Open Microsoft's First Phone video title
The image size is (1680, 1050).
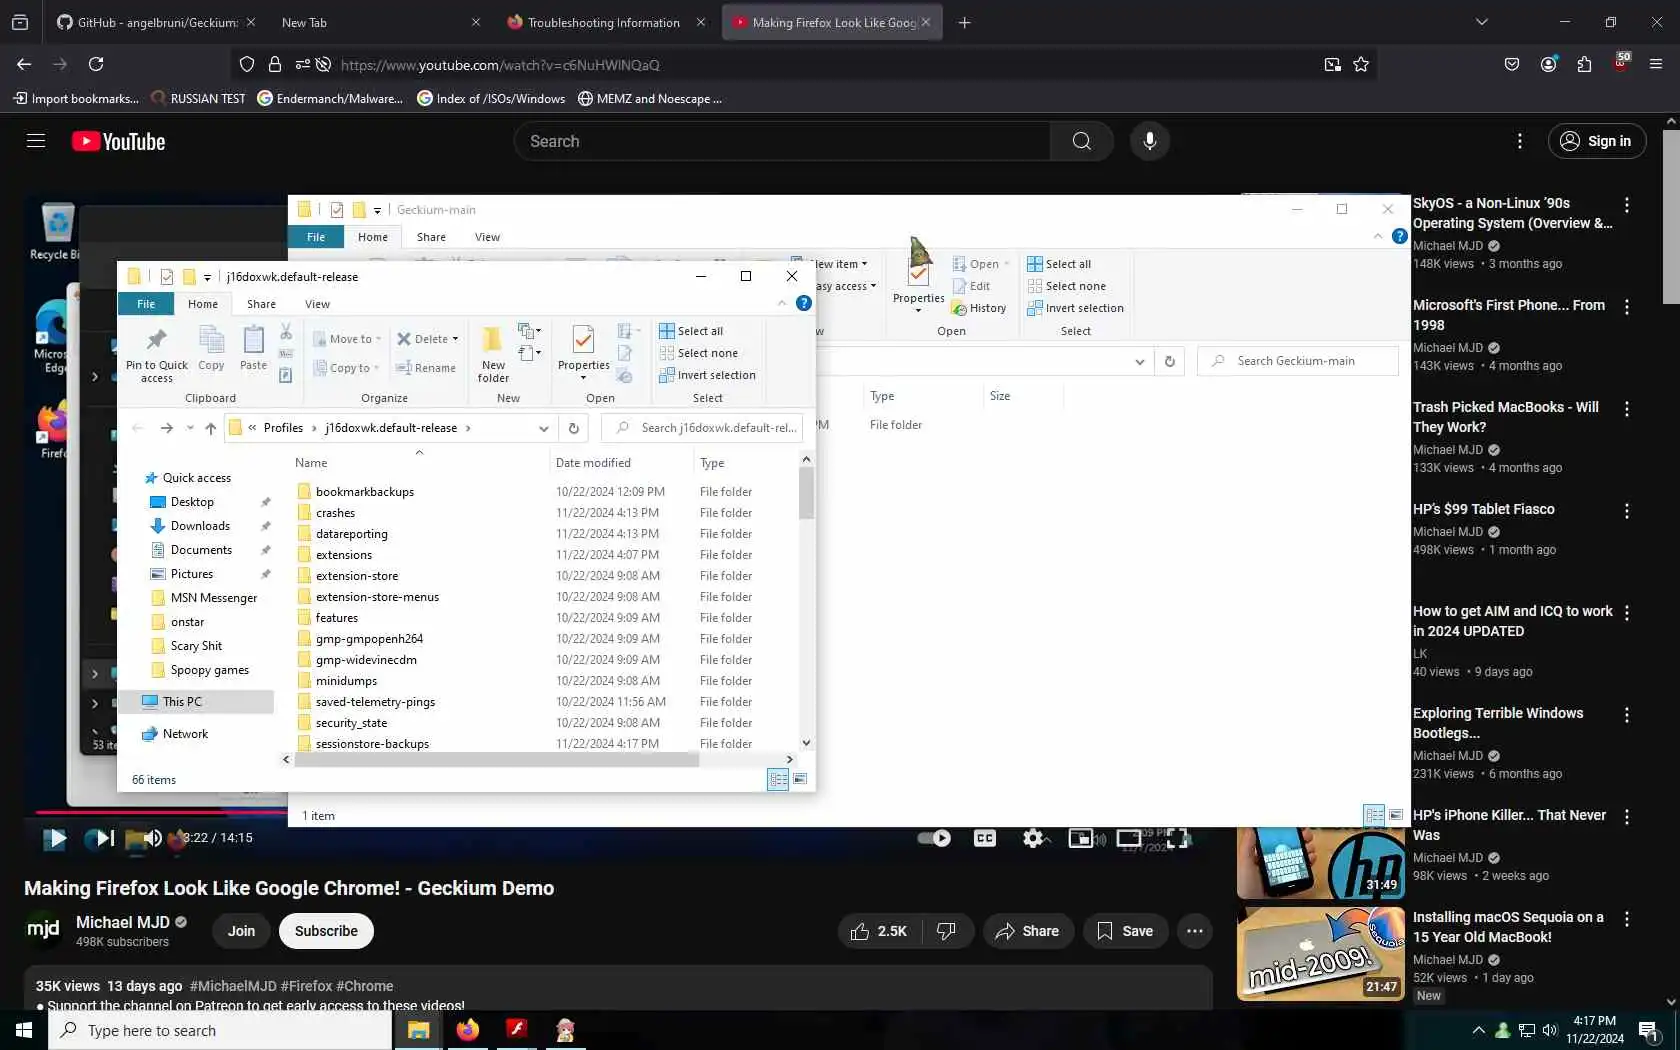point(1509,315)
